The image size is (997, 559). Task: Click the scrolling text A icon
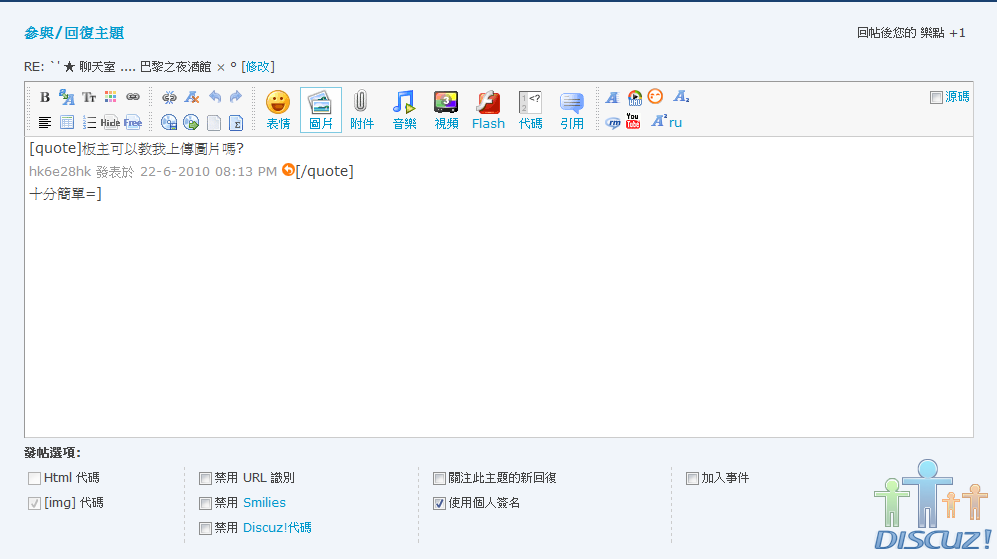[x=612, y=97]
